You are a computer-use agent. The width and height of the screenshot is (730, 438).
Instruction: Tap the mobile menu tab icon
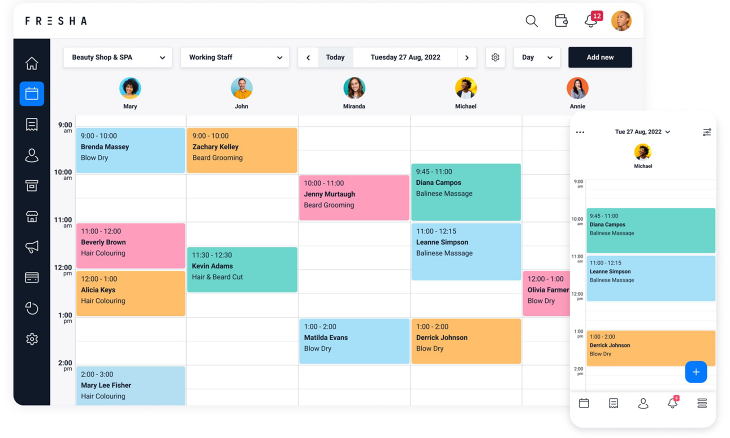(702, 403)
